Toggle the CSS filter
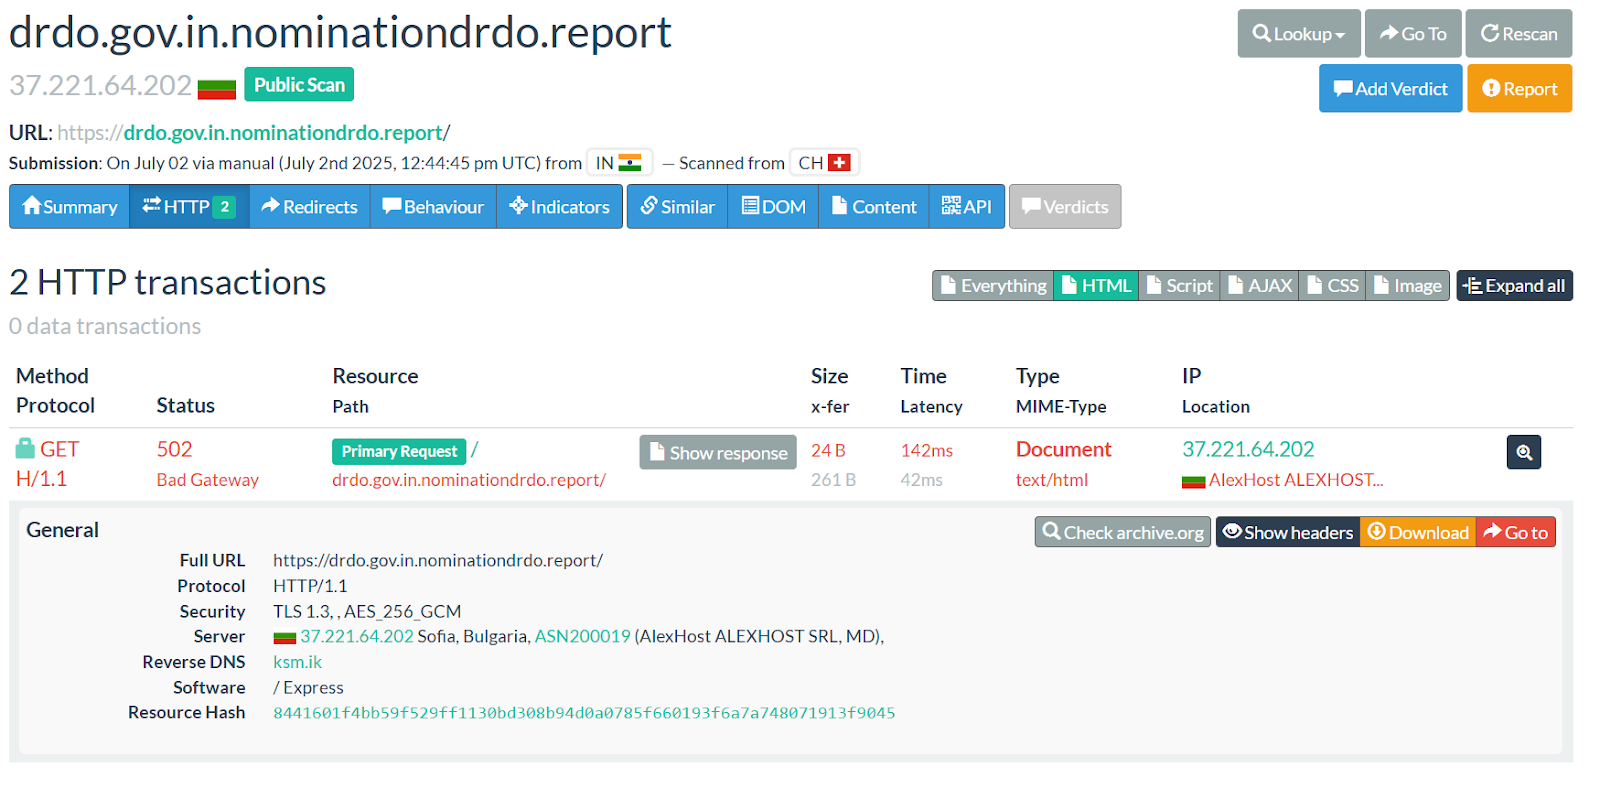This screenshot has width=1600, height=788. pyautogui.click(x=1332, y=286)
